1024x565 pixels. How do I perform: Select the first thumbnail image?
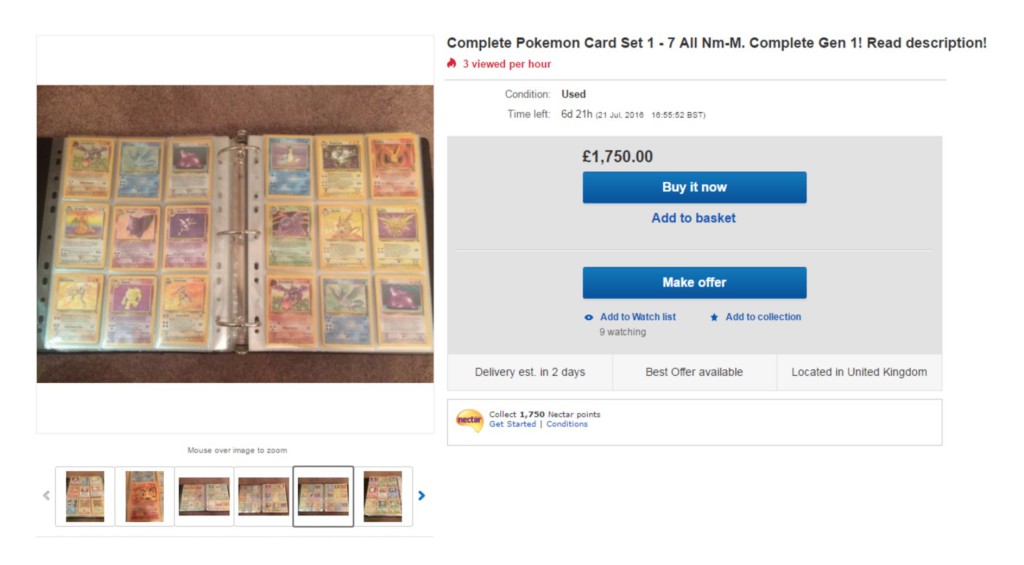(85, 496)
